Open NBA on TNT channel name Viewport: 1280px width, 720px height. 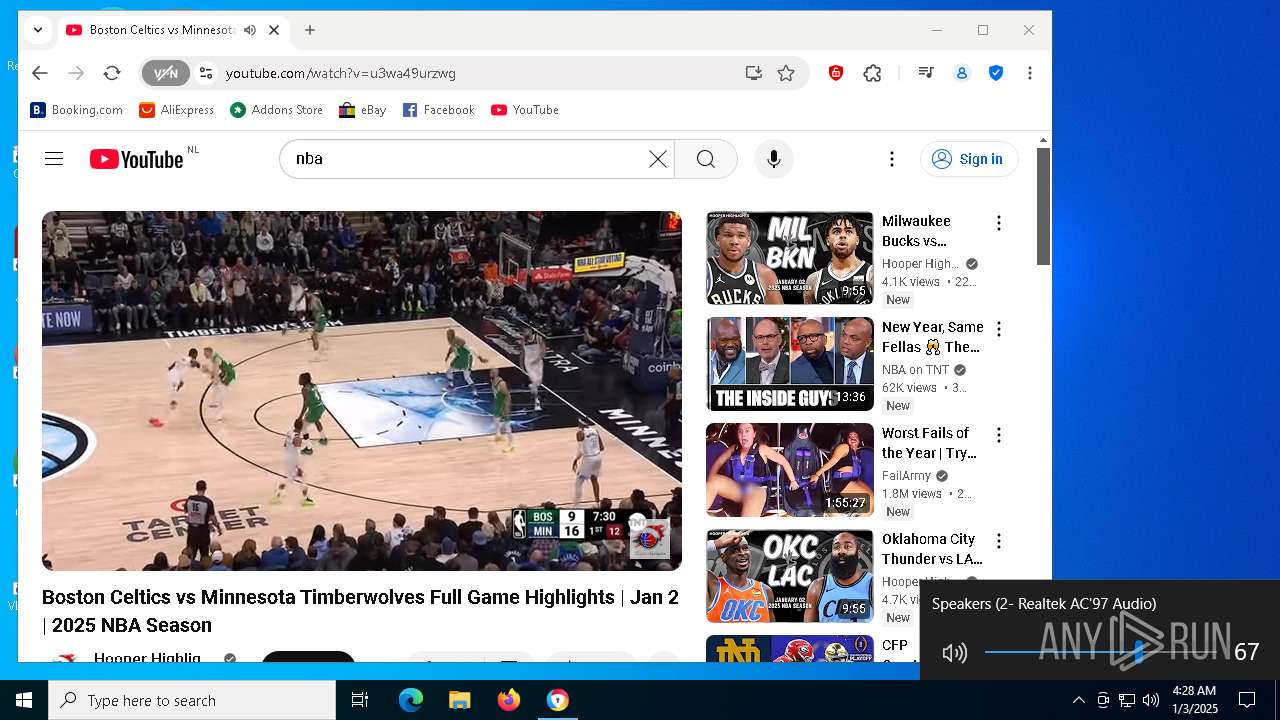click(x=915, y=370)
